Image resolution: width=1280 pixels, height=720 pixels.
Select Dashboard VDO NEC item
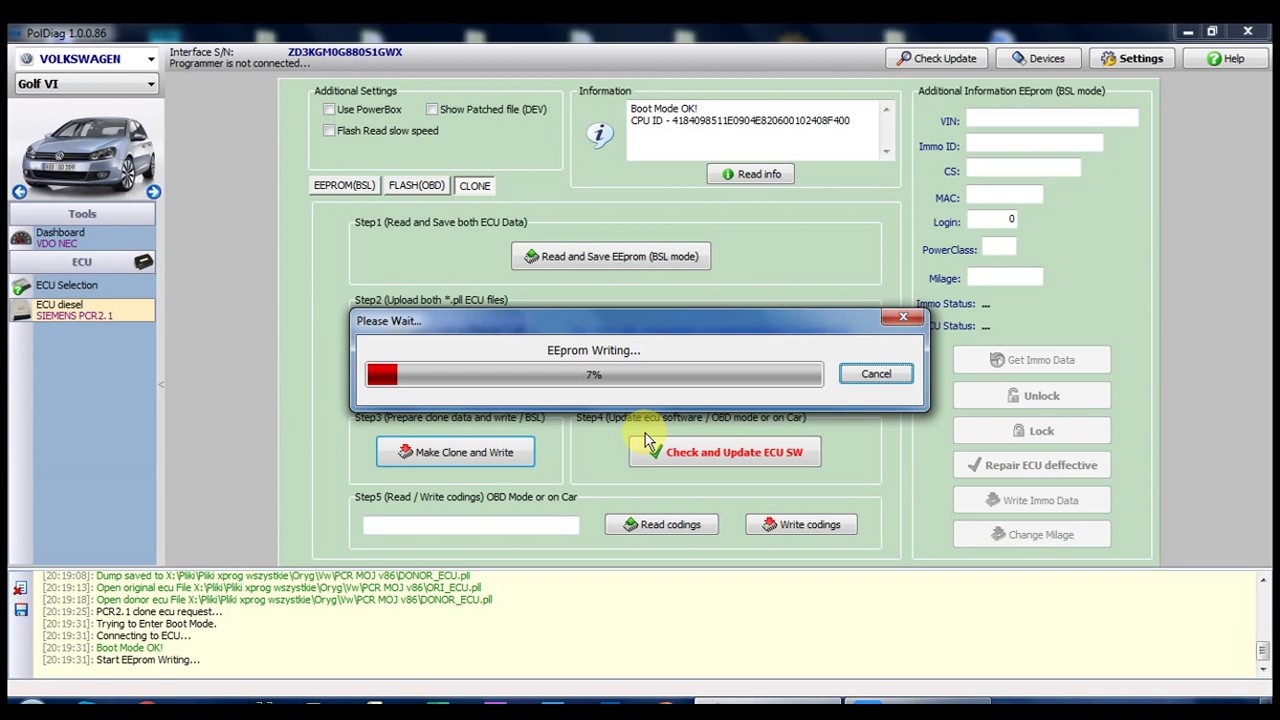click(x=83, y=238)
